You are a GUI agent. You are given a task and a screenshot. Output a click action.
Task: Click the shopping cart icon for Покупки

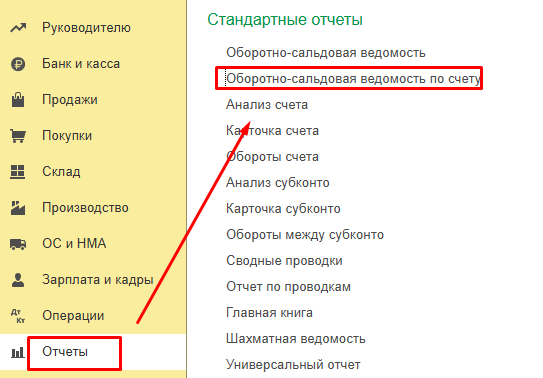[18, 136]
